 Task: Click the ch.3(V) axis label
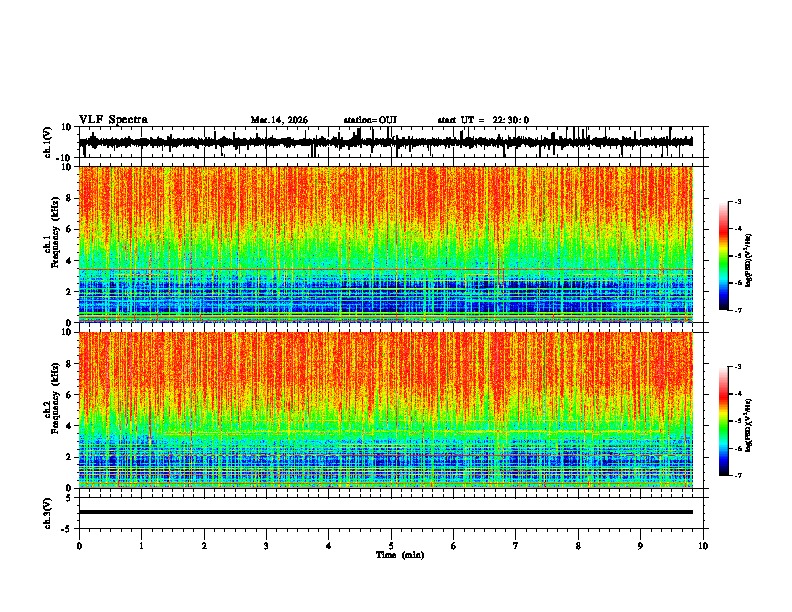point(48,513)
